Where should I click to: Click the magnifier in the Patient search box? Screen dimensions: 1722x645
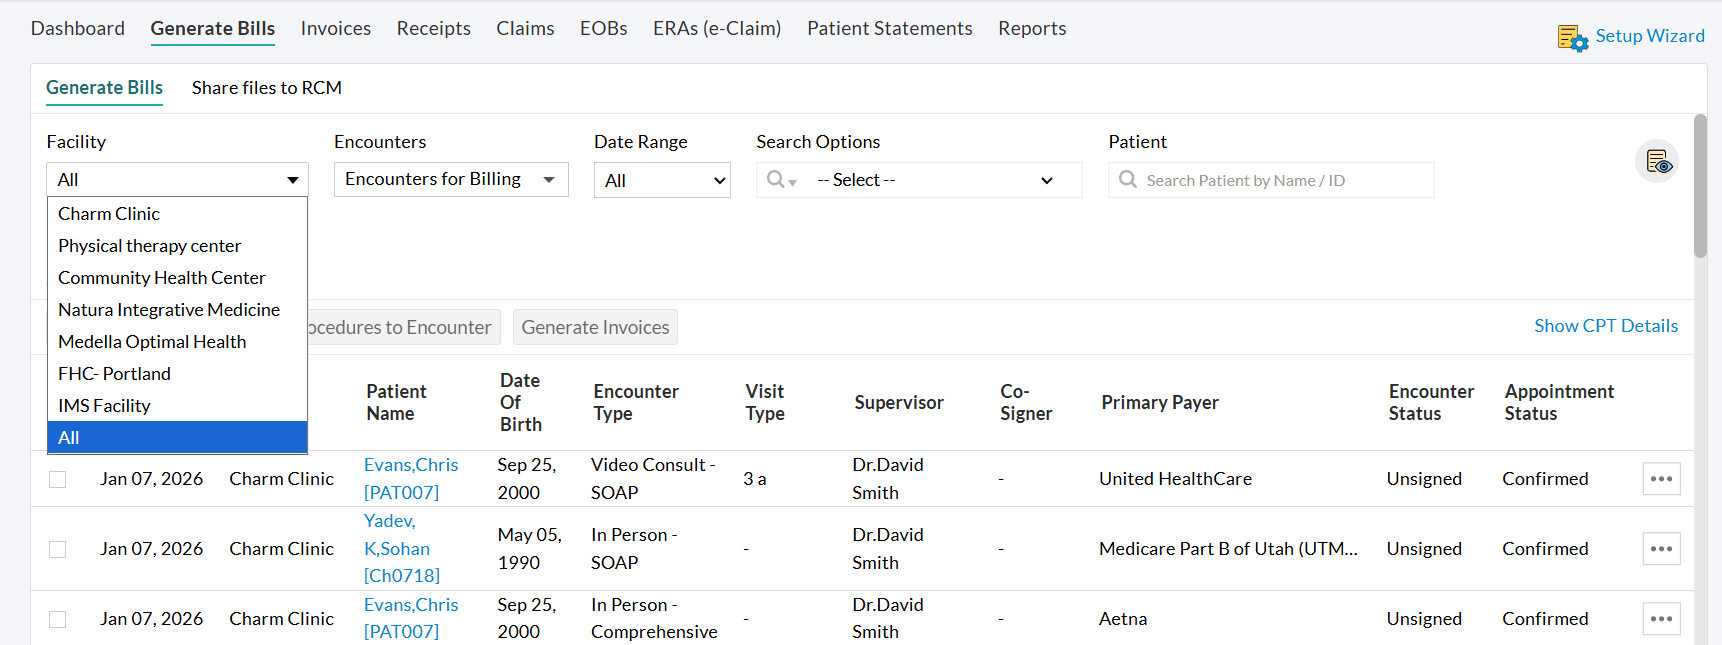(1128, 180)
